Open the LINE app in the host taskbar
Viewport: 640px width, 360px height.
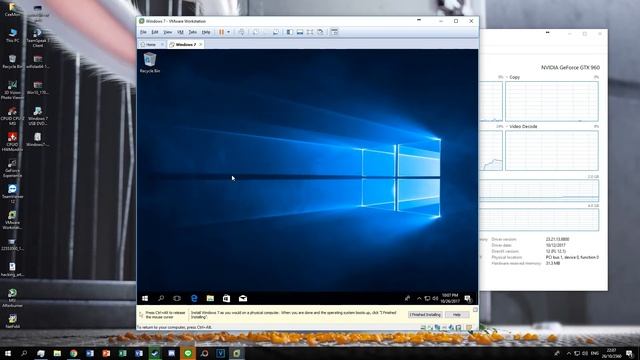(188, 353)
